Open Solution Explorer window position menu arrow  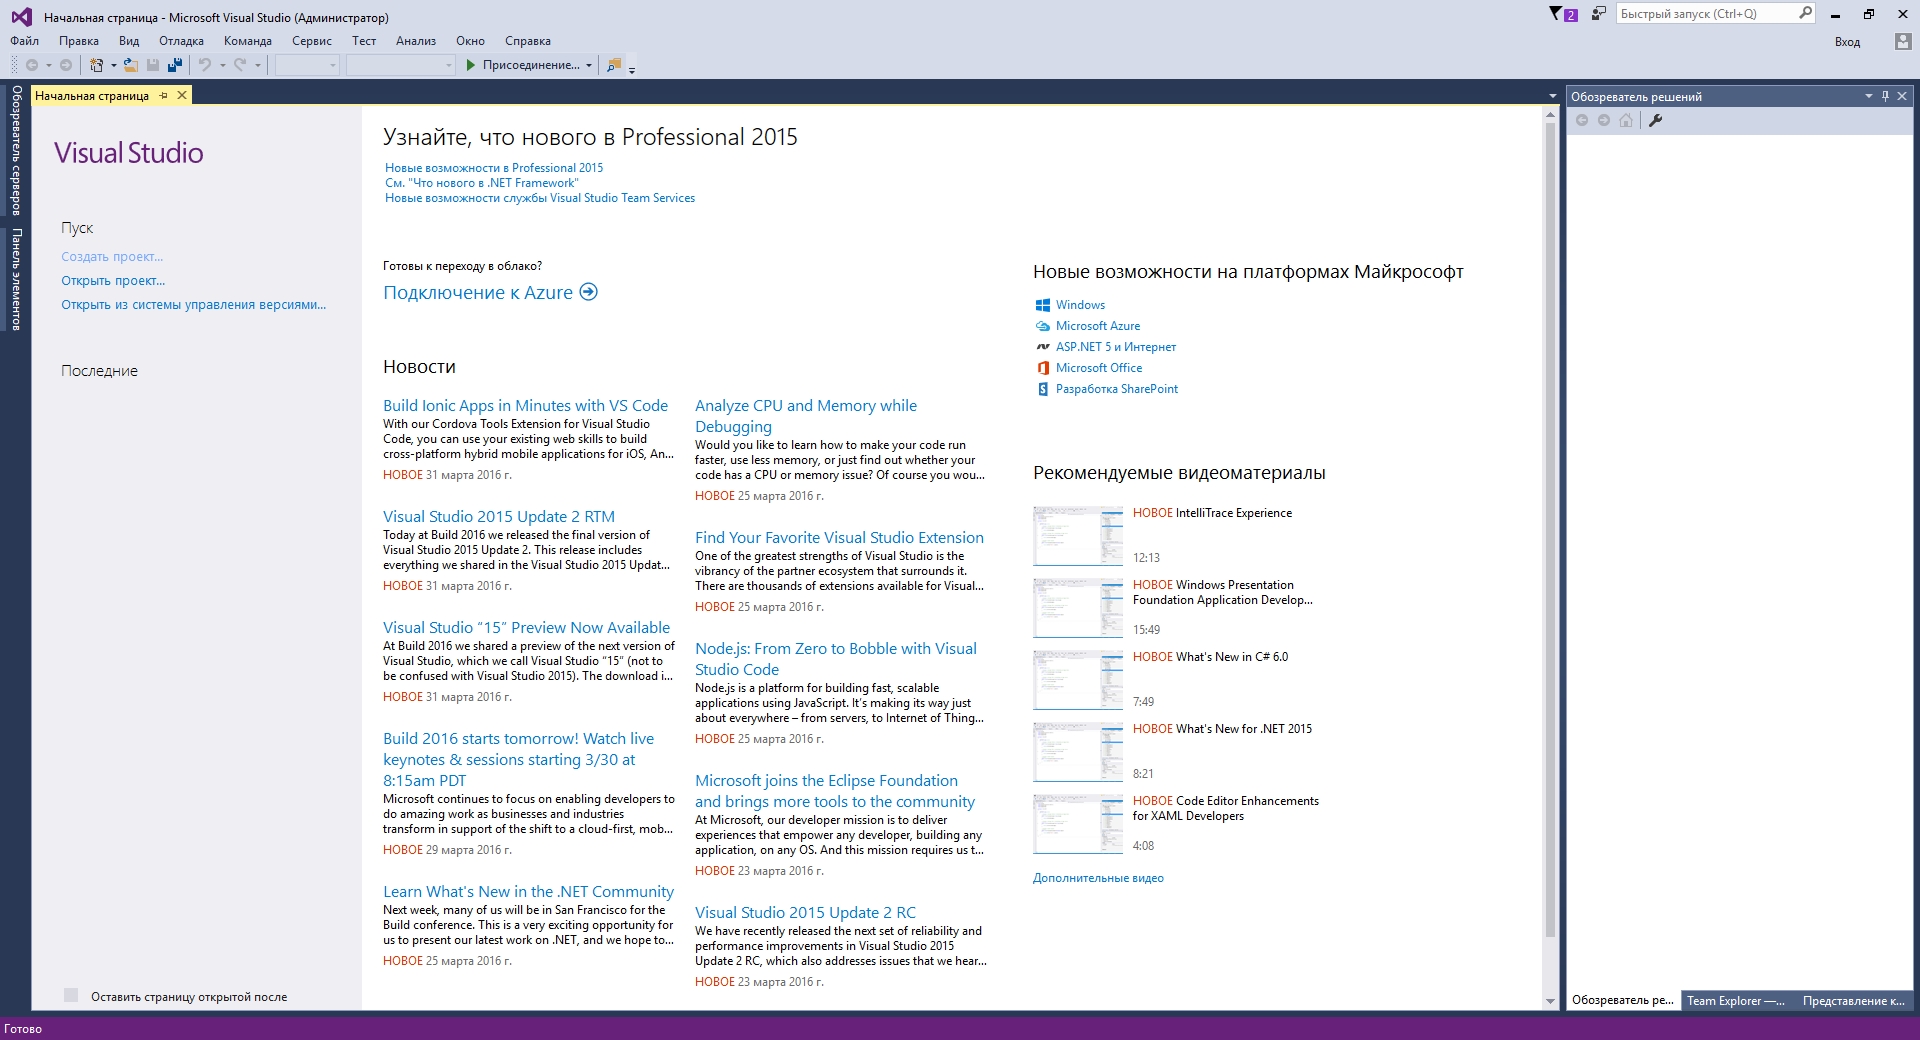[x=1868, y=96]
